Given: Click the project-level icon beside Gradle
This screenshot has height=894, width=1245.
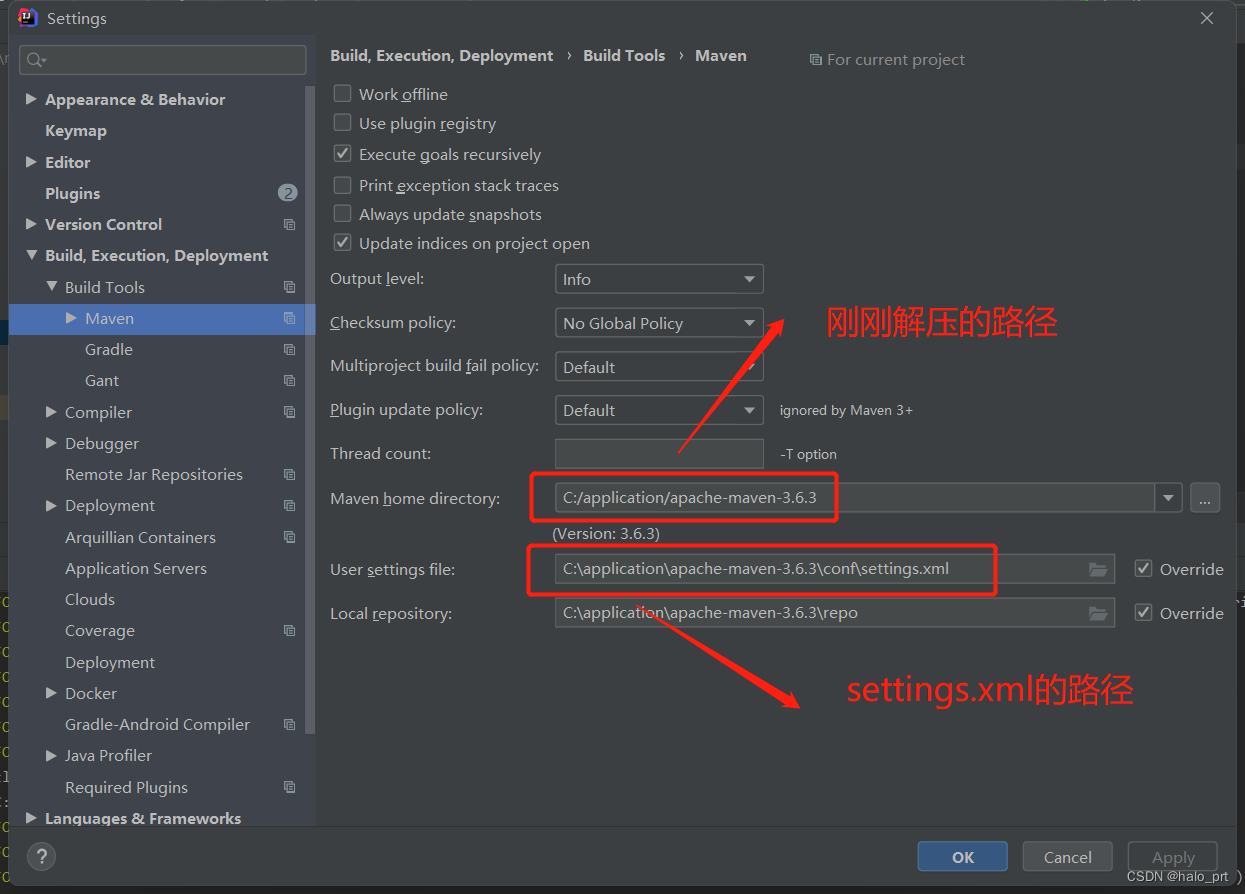Looking at the screenshot, I should (290, 350).
